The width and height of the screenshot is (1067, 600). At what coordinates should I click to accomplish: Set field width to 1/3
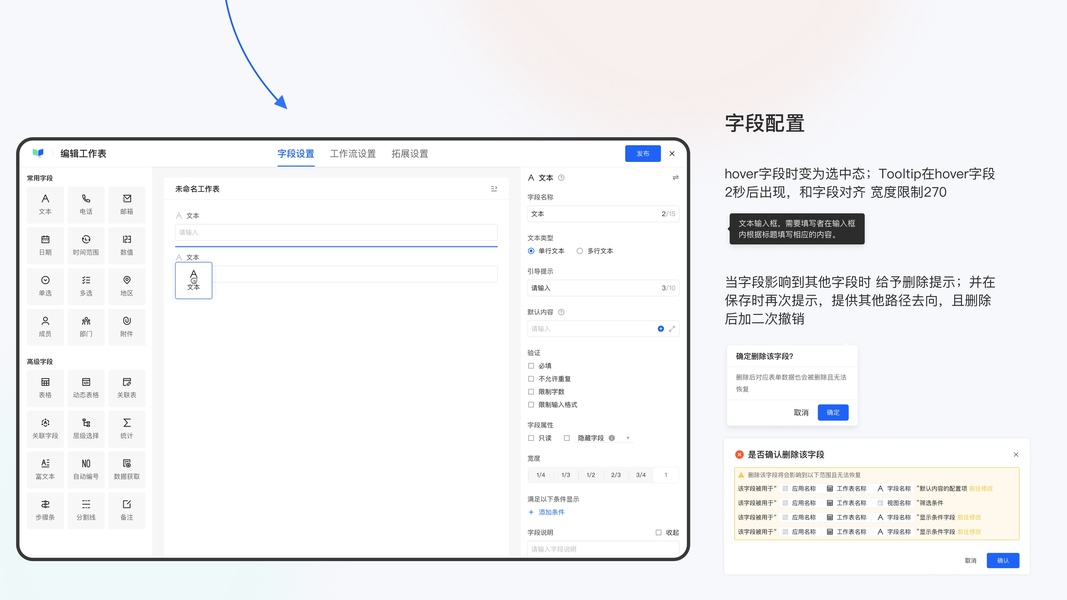coord(565,475)
